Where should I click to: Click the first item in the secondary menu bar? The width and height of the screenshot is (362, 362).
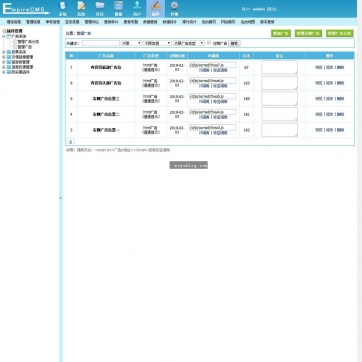14,22
